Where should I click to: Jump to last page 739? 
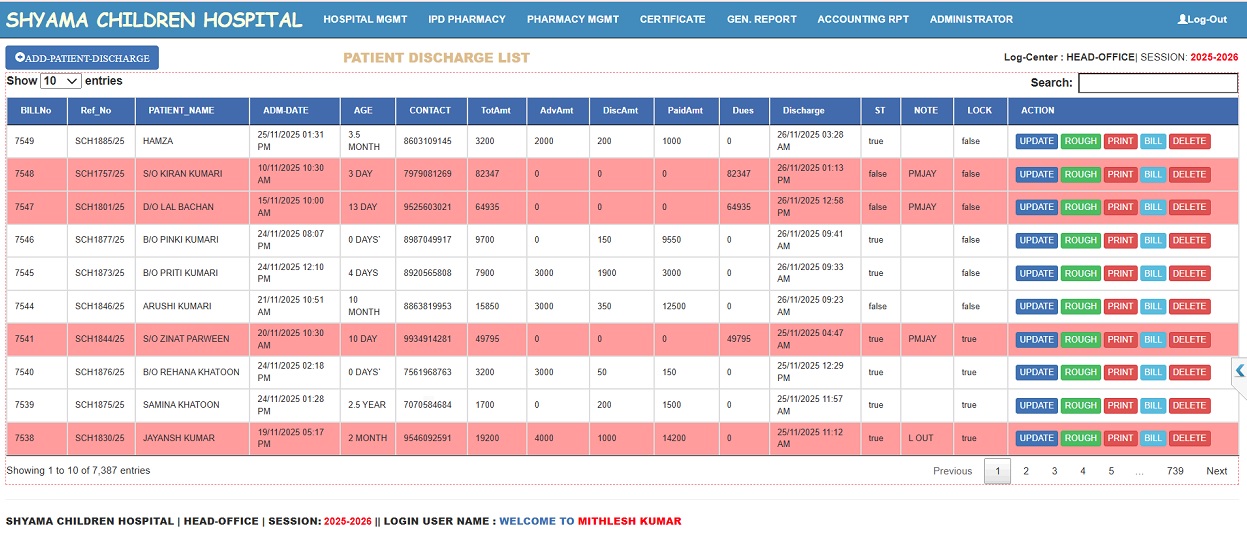(x=1175, y=471)
